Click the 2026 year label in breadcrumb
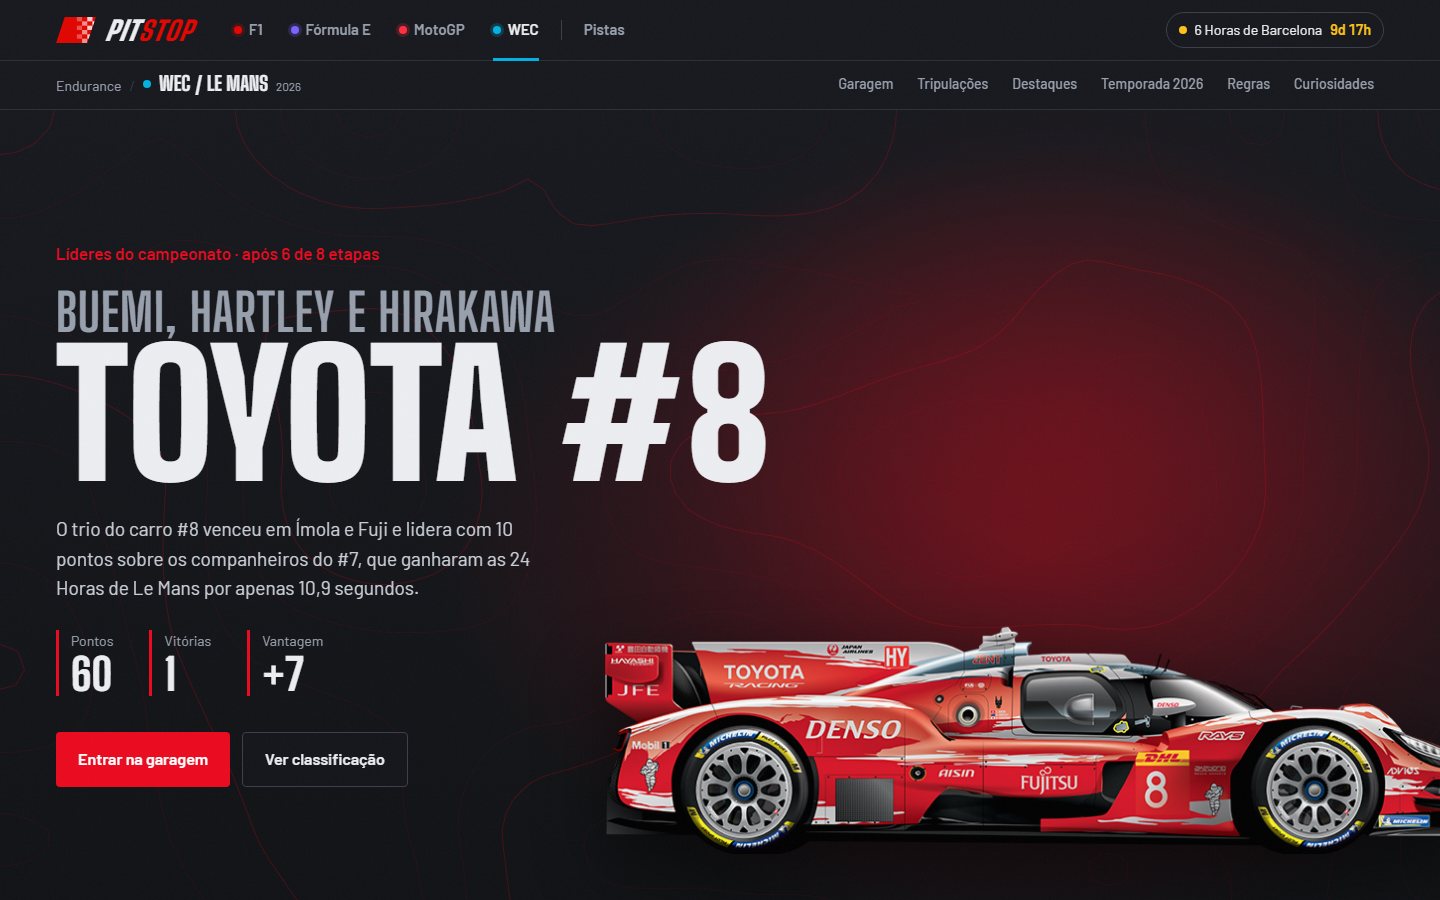This screenshot has width=1440, height=900. (x=288, y=87)
